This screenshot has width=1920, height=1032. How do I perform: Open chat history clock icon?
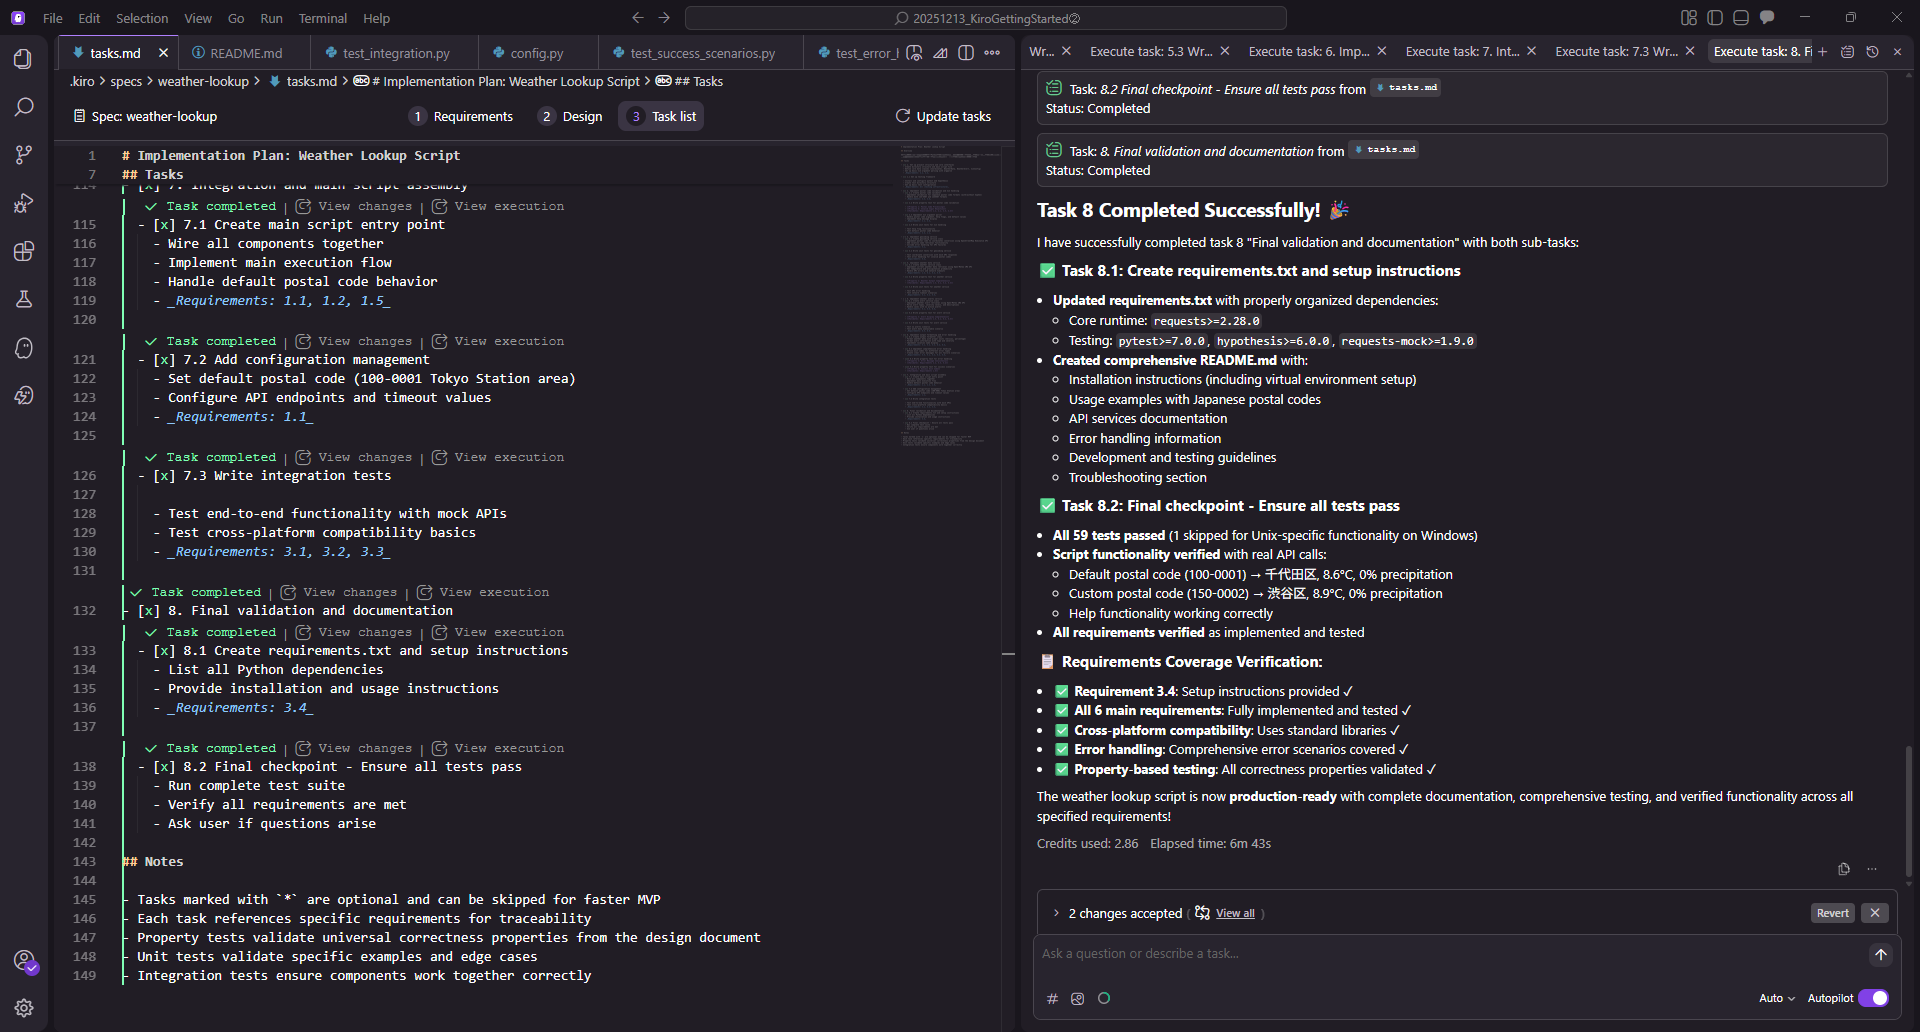1872,52
